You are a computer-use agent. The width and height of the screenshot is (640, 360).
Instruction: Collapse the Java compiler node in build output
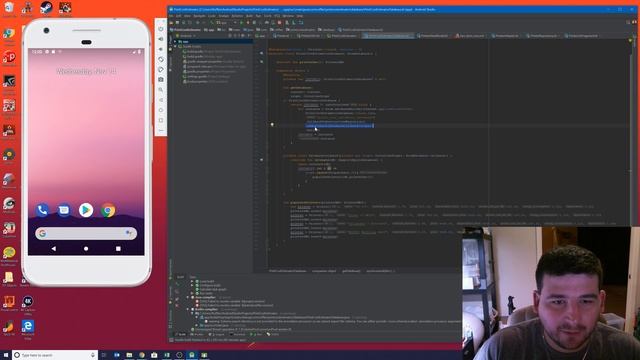pyautogui.click(x=188, y=298)
